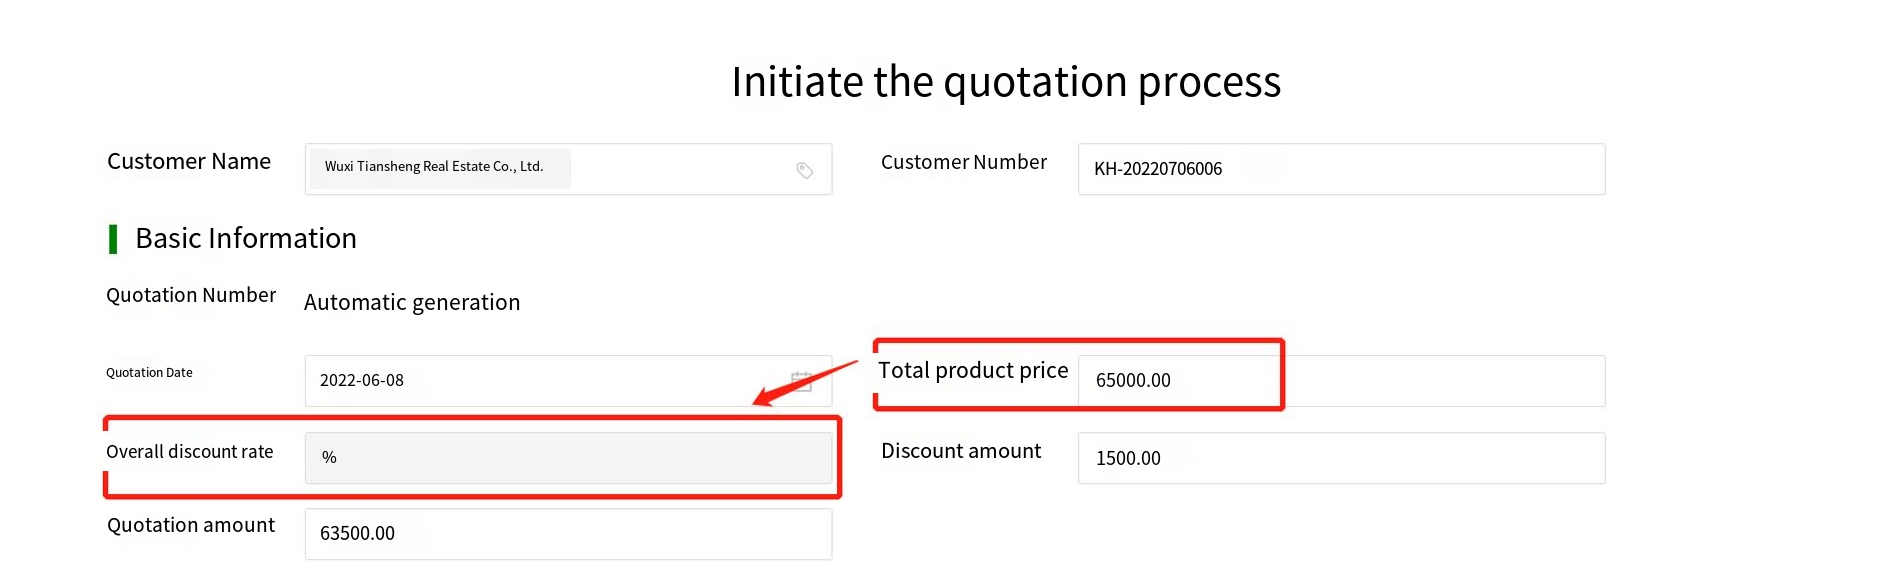Click the Basic Information section heading

click(246, 239)
